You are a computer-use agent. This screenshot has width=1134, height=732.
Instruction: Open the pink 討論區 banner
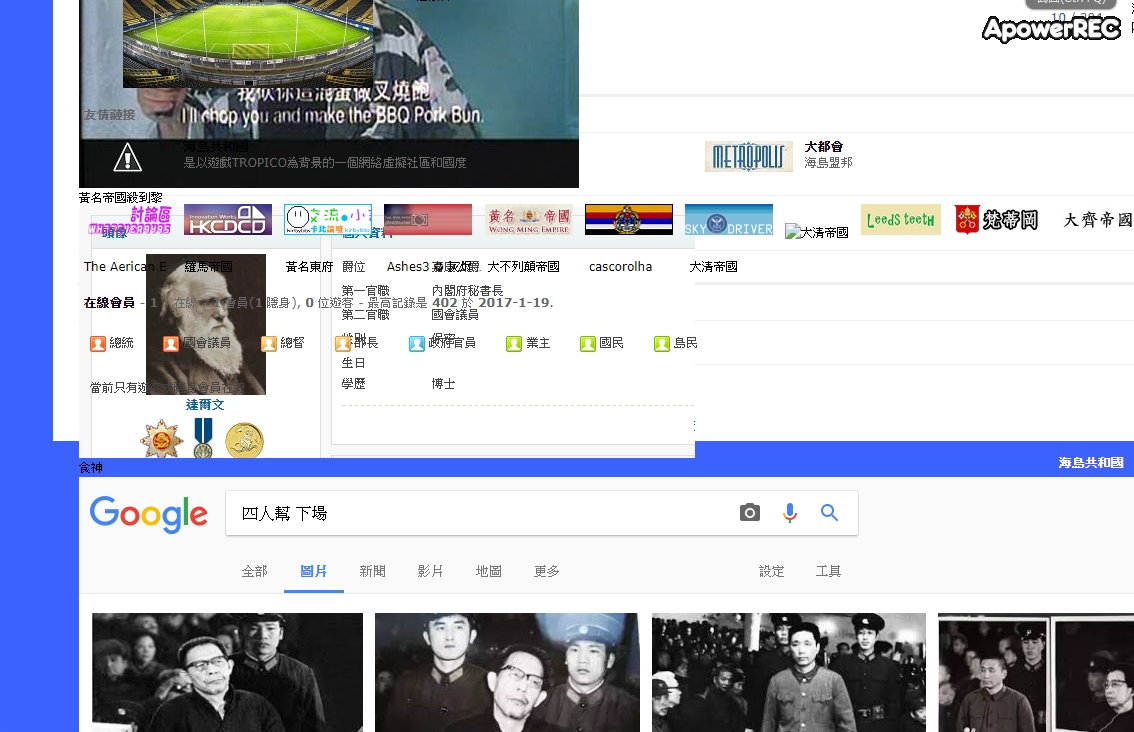(x=129, y=220)
